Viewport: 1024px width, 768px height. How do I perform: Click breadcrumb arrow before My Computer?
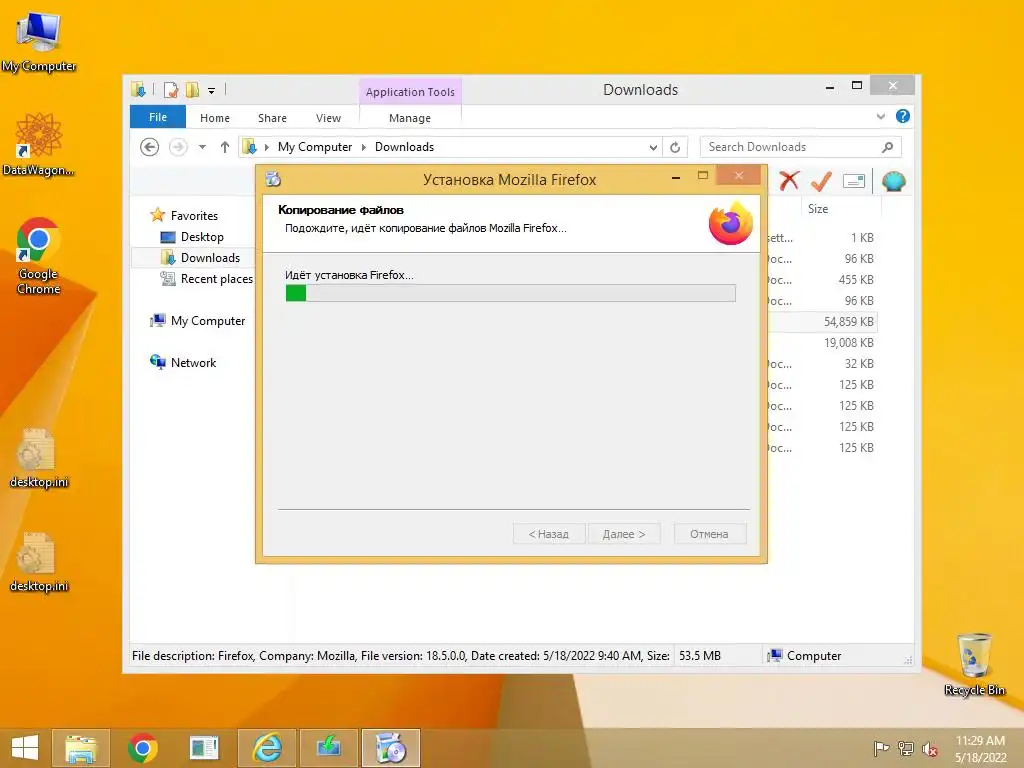pyautogui.click(x=266, y=147)
